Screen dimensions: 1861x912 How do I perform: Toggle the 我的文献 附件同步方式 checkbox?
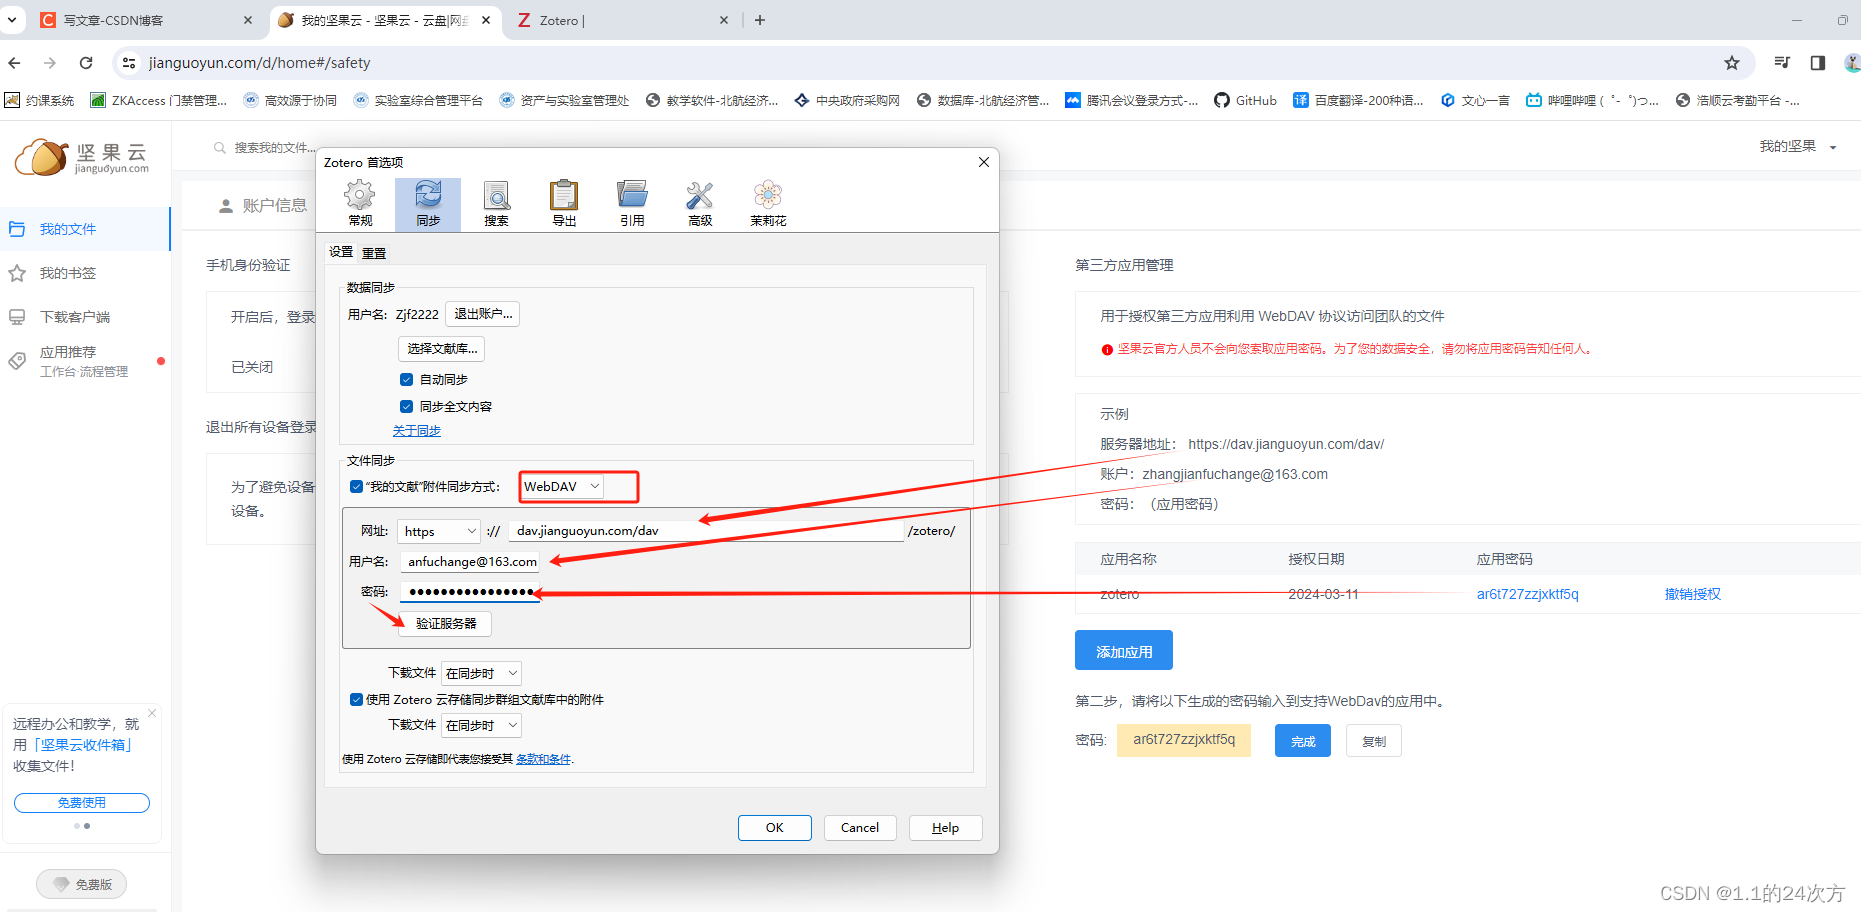356,487
